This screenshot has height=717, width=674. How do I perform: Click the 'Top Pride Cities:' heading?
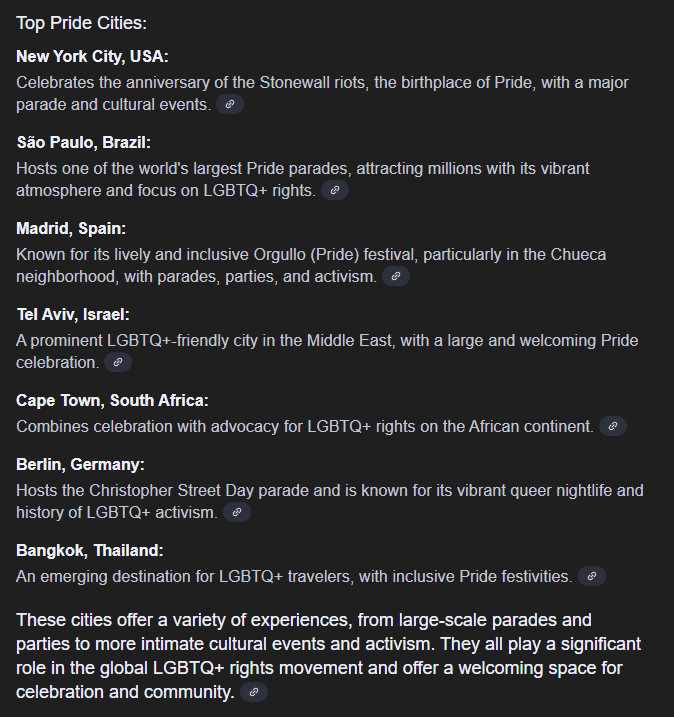[x=81, y=23]
